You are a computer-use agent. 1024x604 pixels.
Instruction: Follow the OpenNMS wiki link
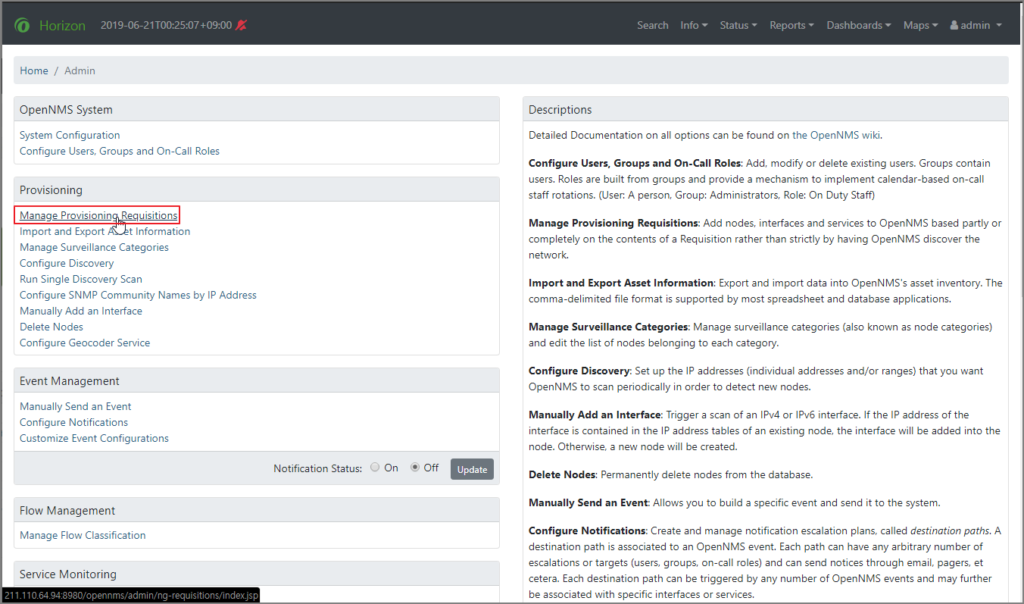[x=837, y=135]
